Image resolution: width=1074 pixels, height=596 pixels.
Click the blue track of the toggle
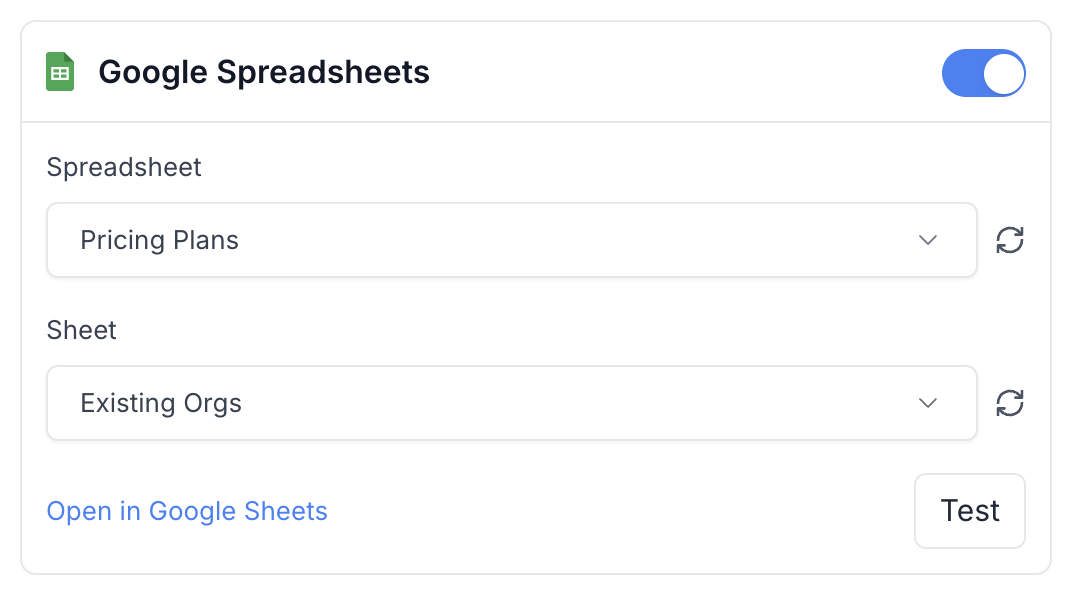[962, 73]
